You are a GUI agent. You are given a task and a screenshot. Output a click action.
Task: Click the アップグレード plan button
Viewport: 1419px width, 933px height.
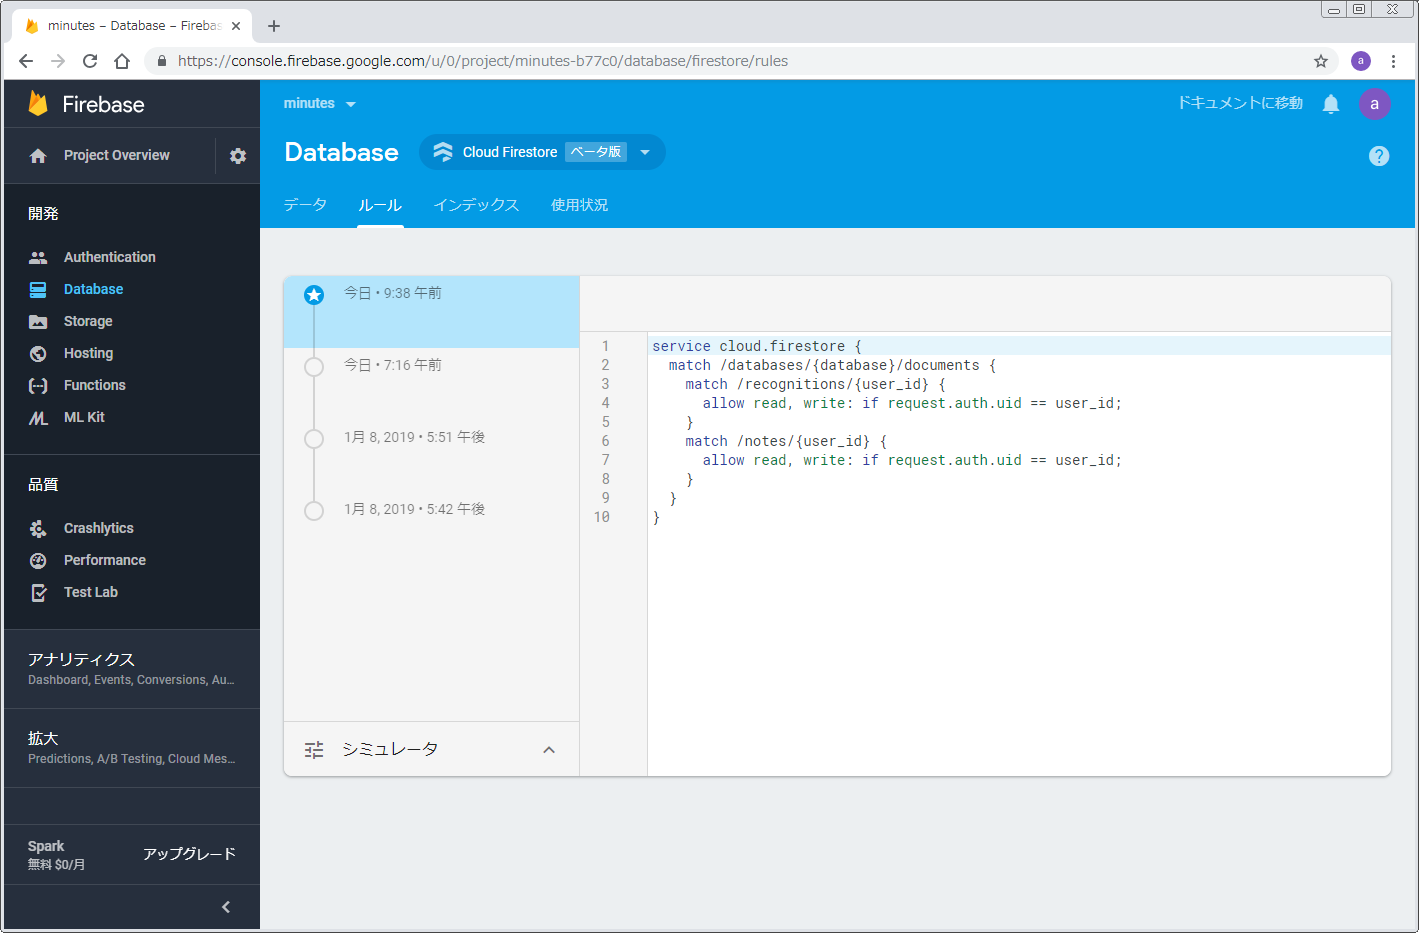189,854
